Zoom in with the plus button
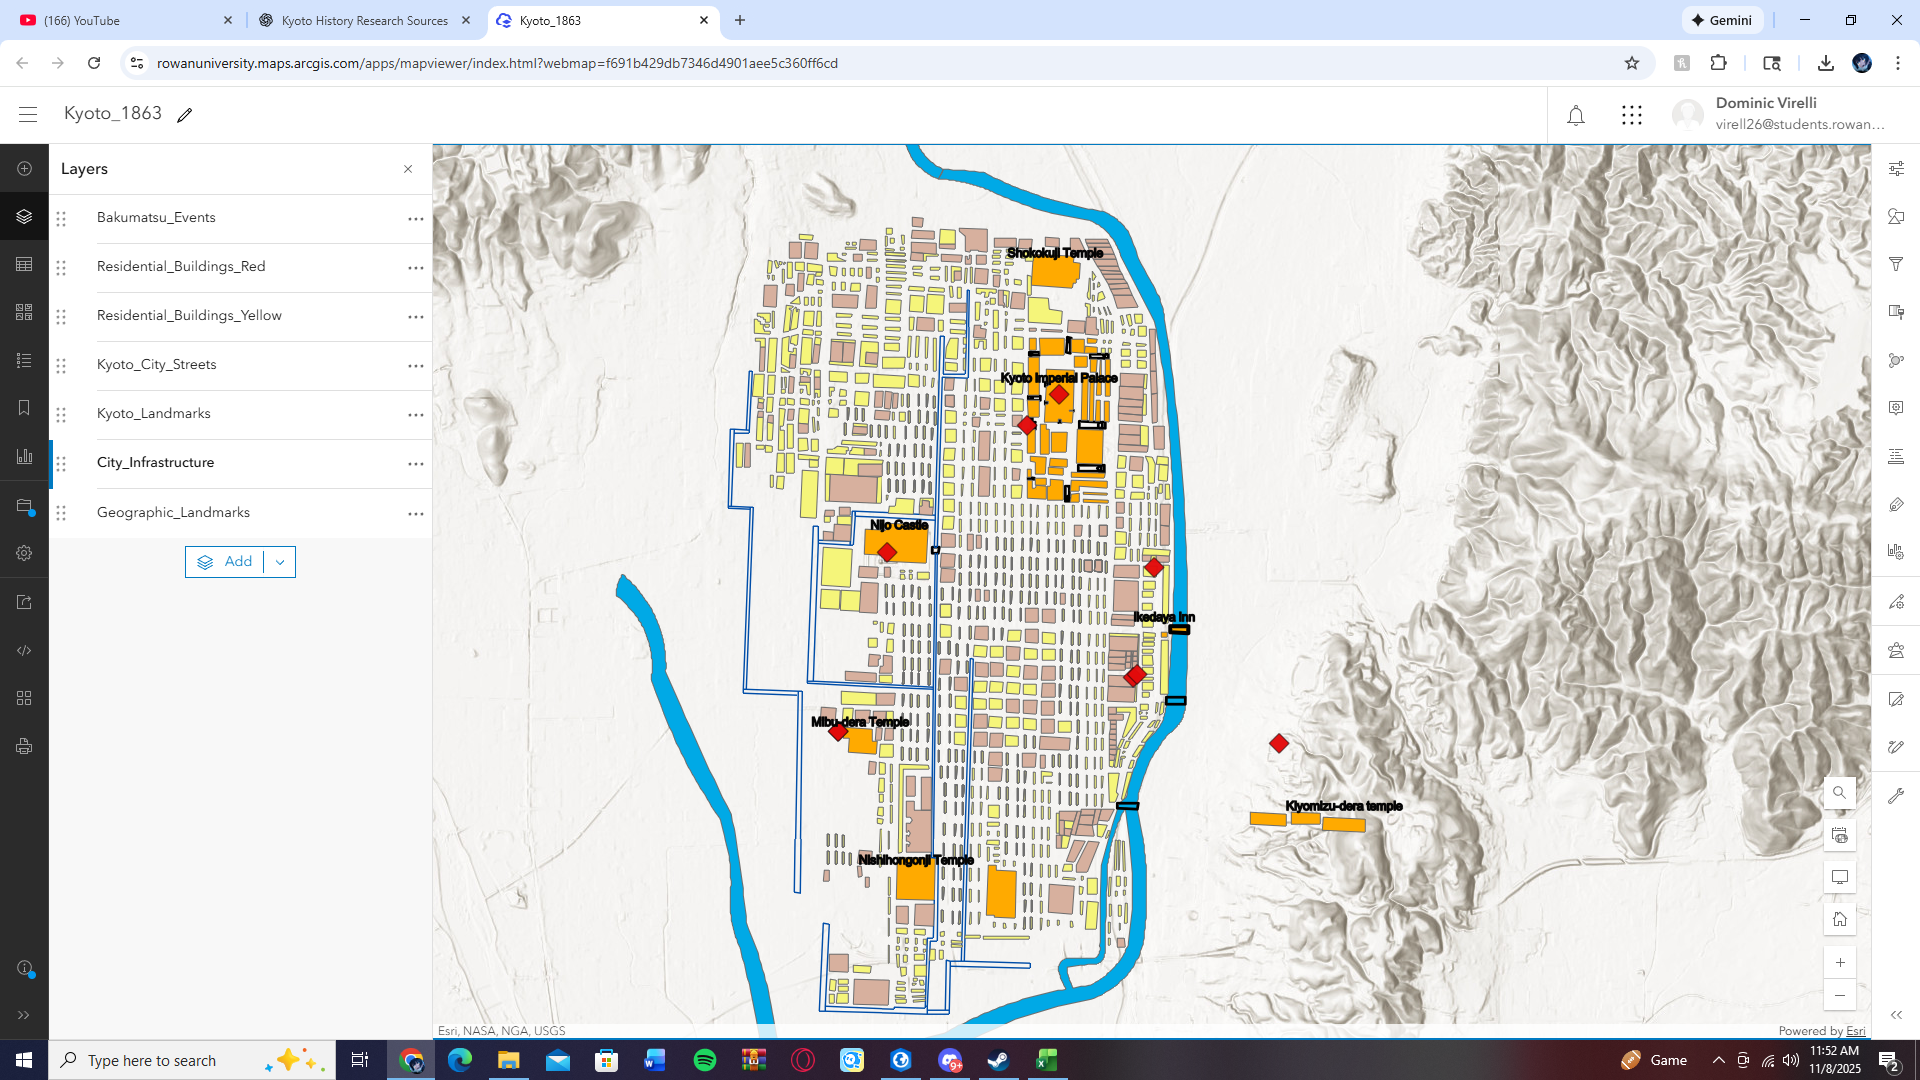Image resolution: width=1920 pixels, height=1080 pixels. point(1840,962)
